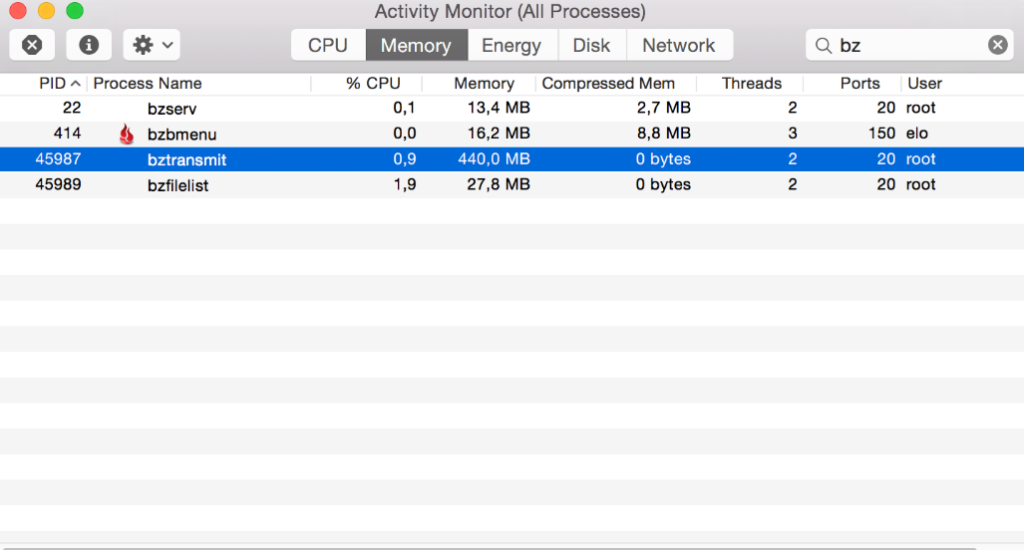Screen dimensions: 1024x550
Task: Sort by the Compressed Mem column header
Action: point(608,84)
